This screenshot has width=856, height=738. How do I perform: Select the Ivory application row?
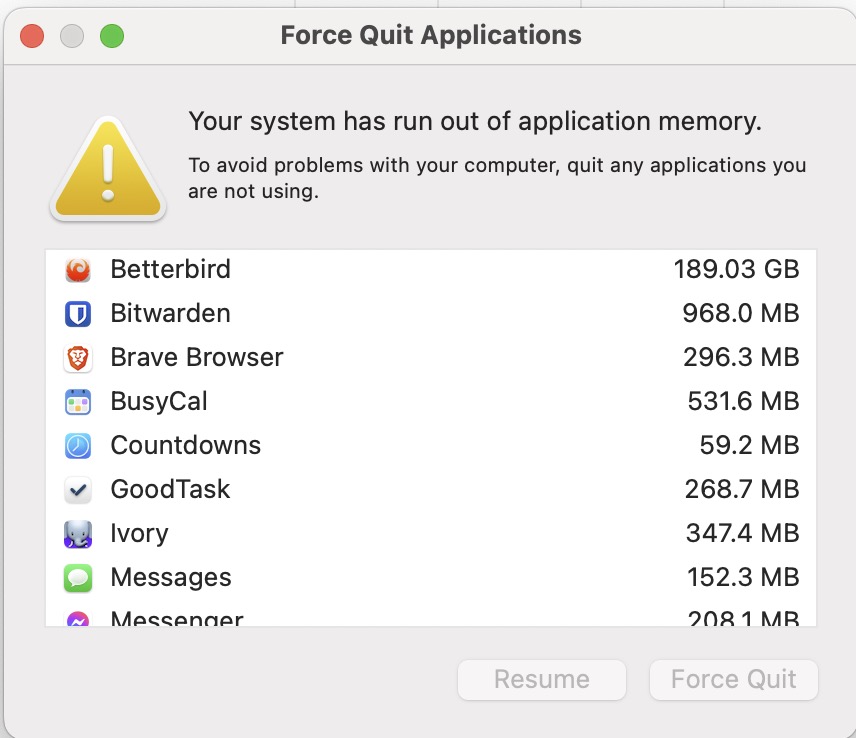(140, 534)
